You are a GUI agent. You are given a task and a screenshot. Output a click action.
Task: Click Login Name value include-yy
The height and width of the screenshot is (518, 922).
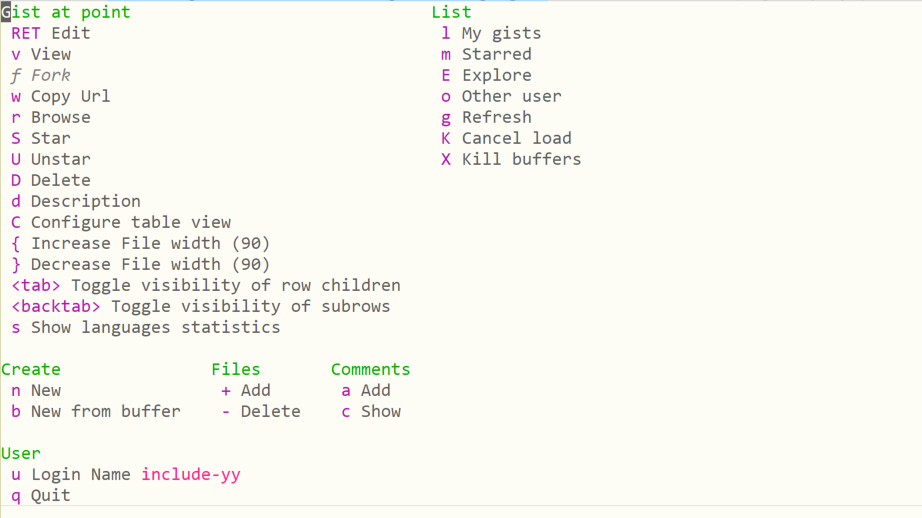190,474
